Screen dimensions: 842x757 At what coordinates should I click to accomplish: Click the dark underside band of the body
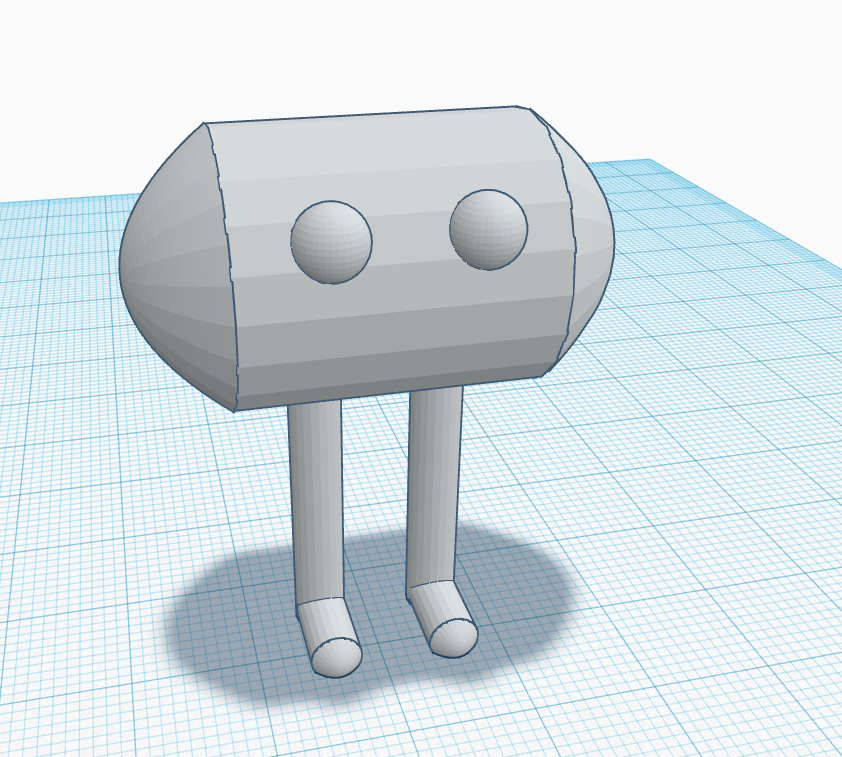tap(392, 384)
